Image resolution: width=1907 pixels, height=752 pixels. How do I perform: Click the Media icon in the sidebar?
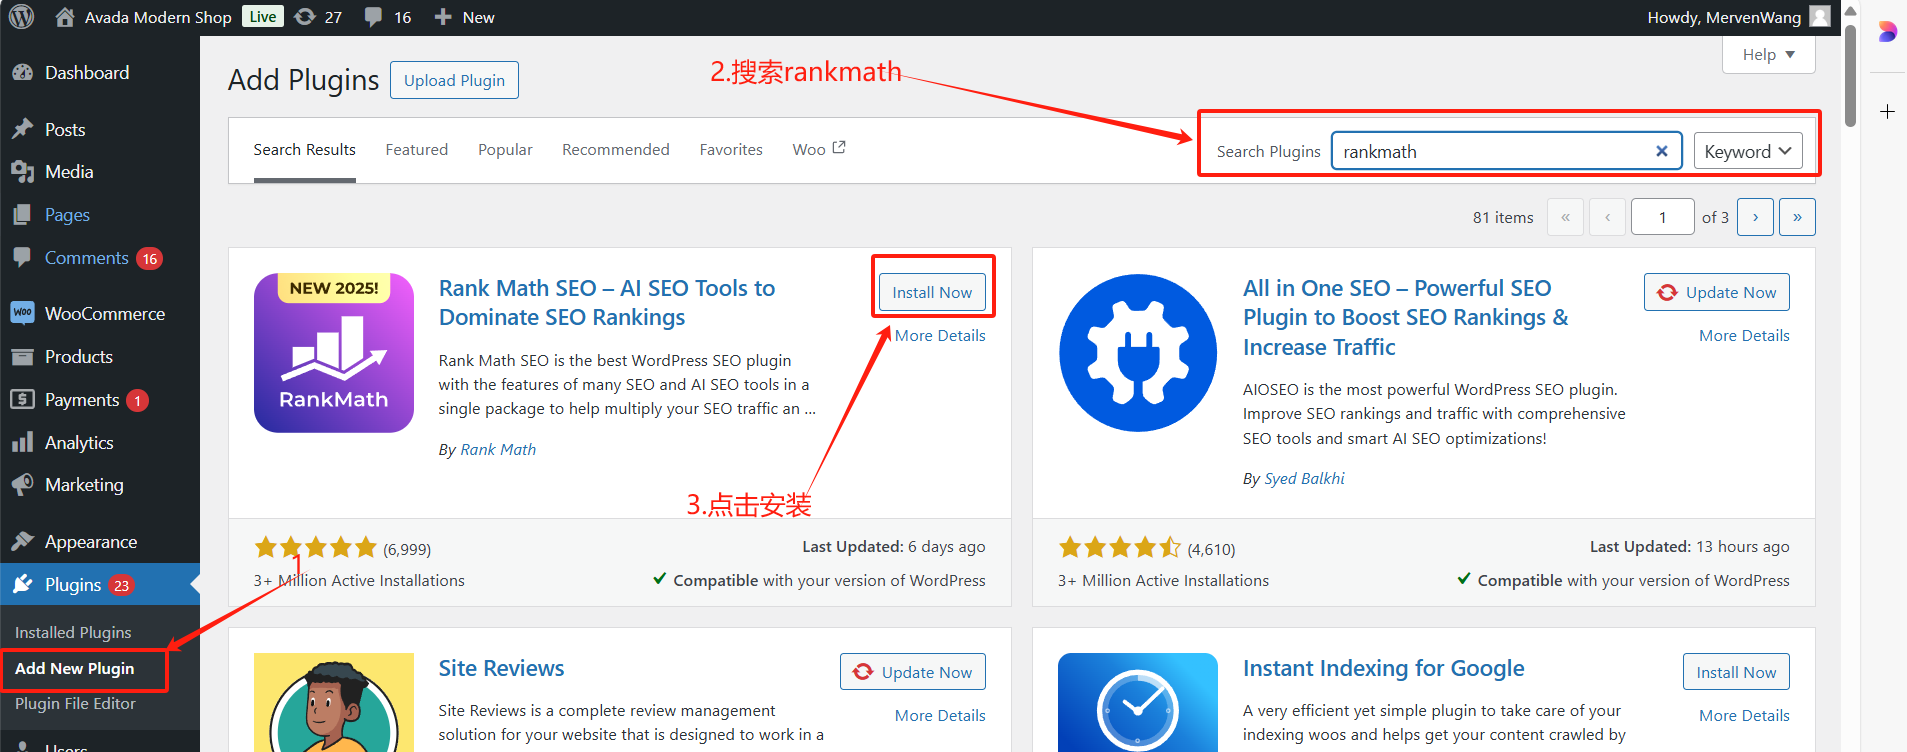[x=22, y=172]
